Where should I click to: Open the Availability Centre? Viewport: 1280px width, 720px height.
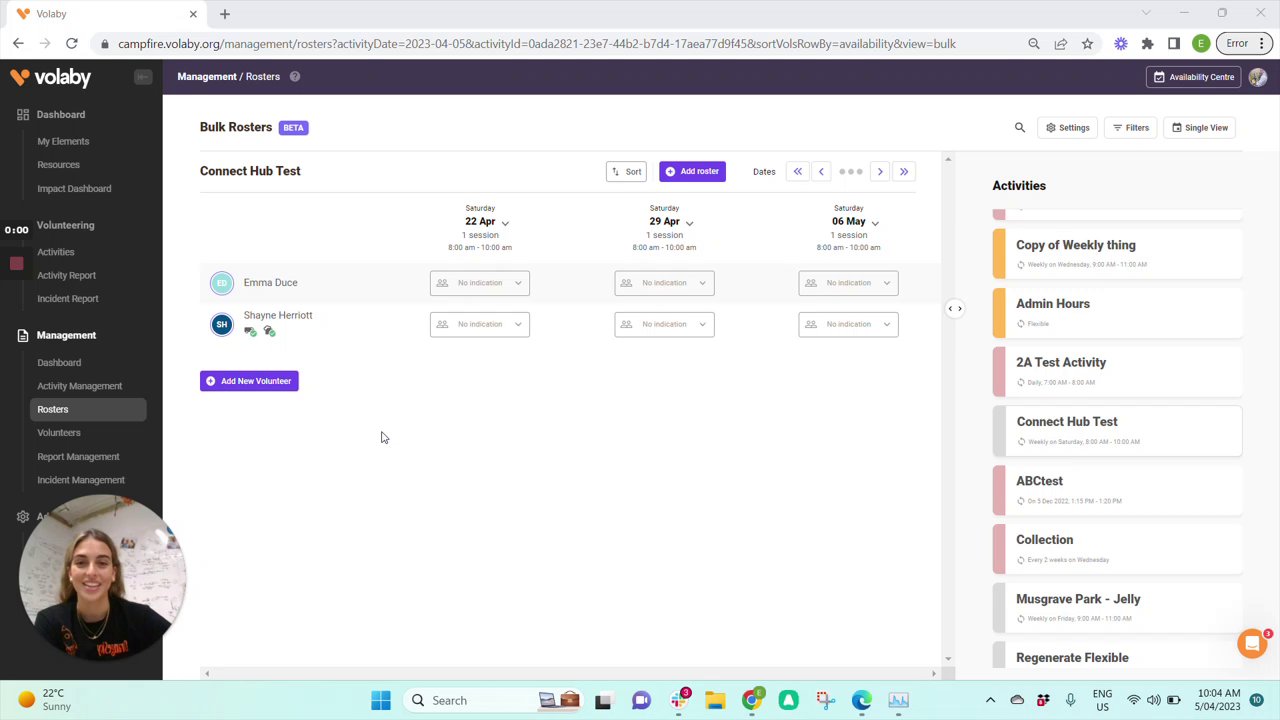pyautogui.click(x=1194, y=77)
